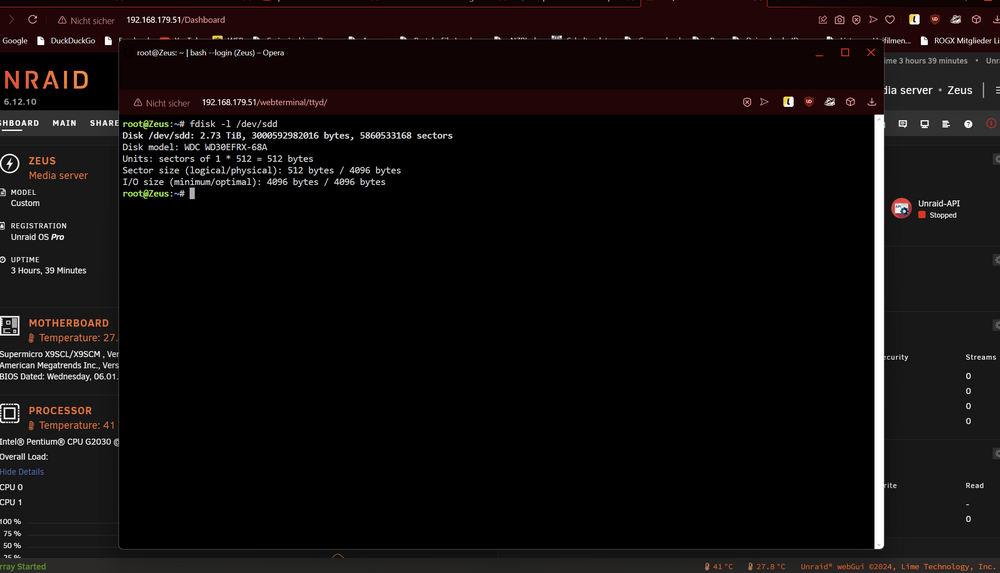Click the send-to-Flow arrow in main browser toolbar

[873, 20]
